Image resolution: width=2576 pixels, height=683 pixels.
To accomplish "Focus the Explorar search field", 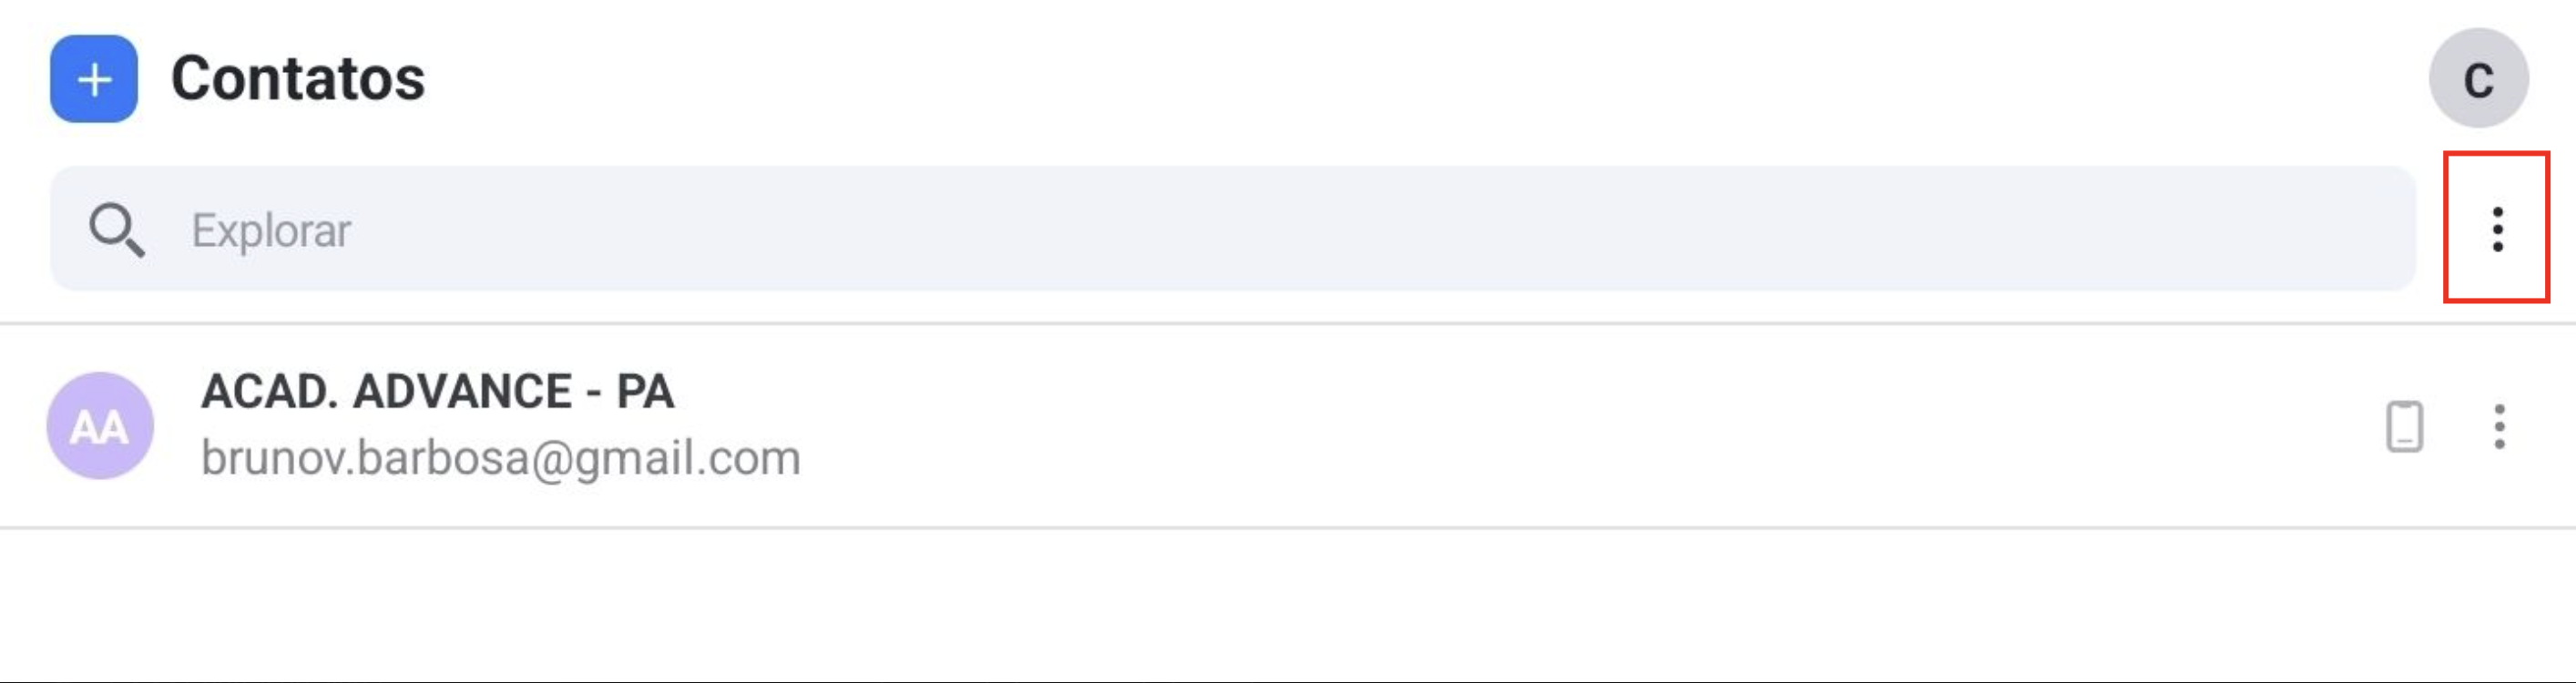I will tap(1232, 229).
